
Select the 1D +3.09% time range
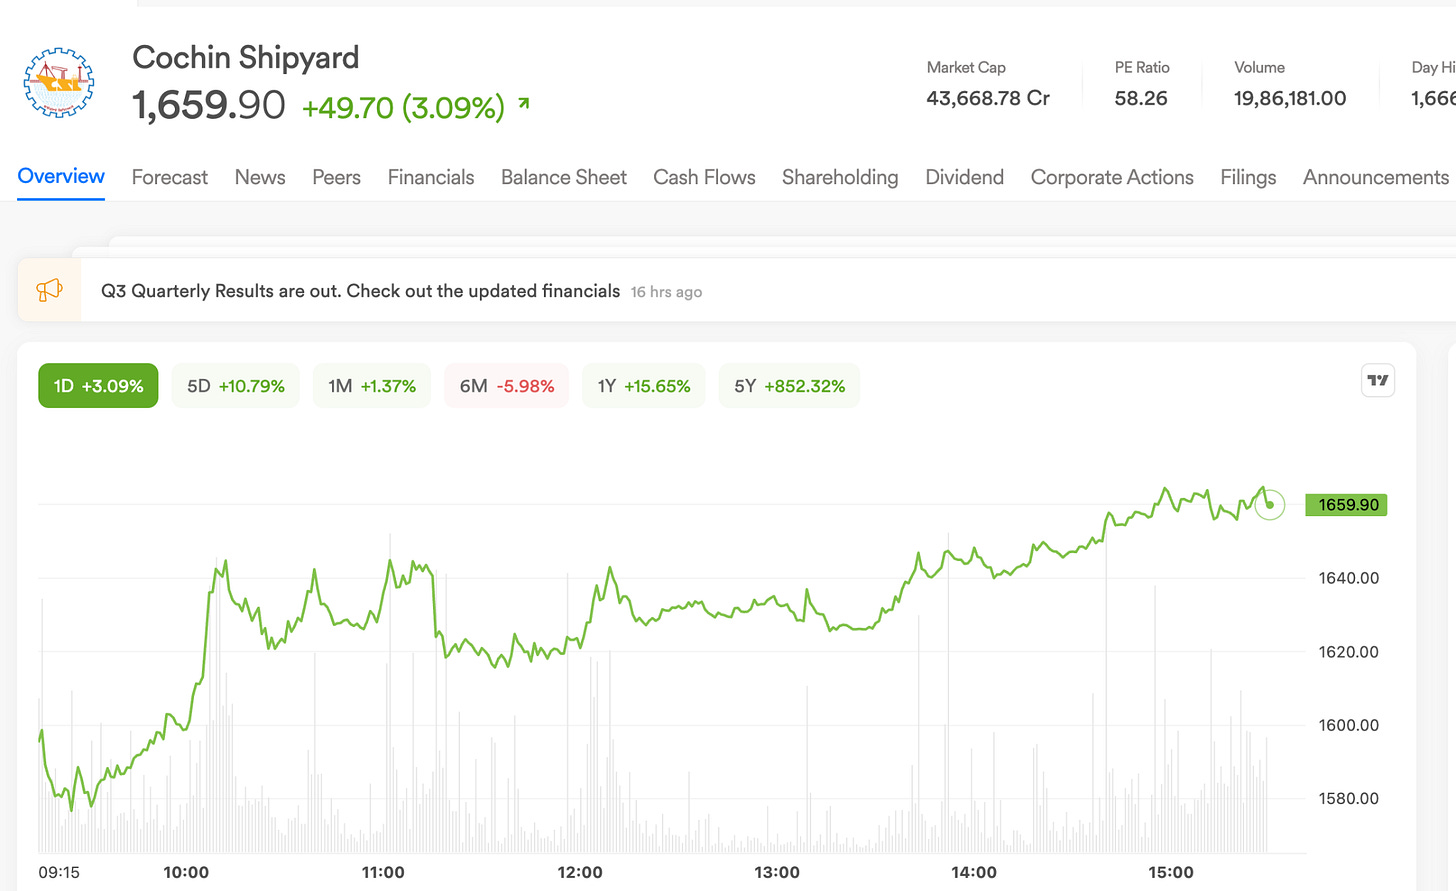point(98,386)
